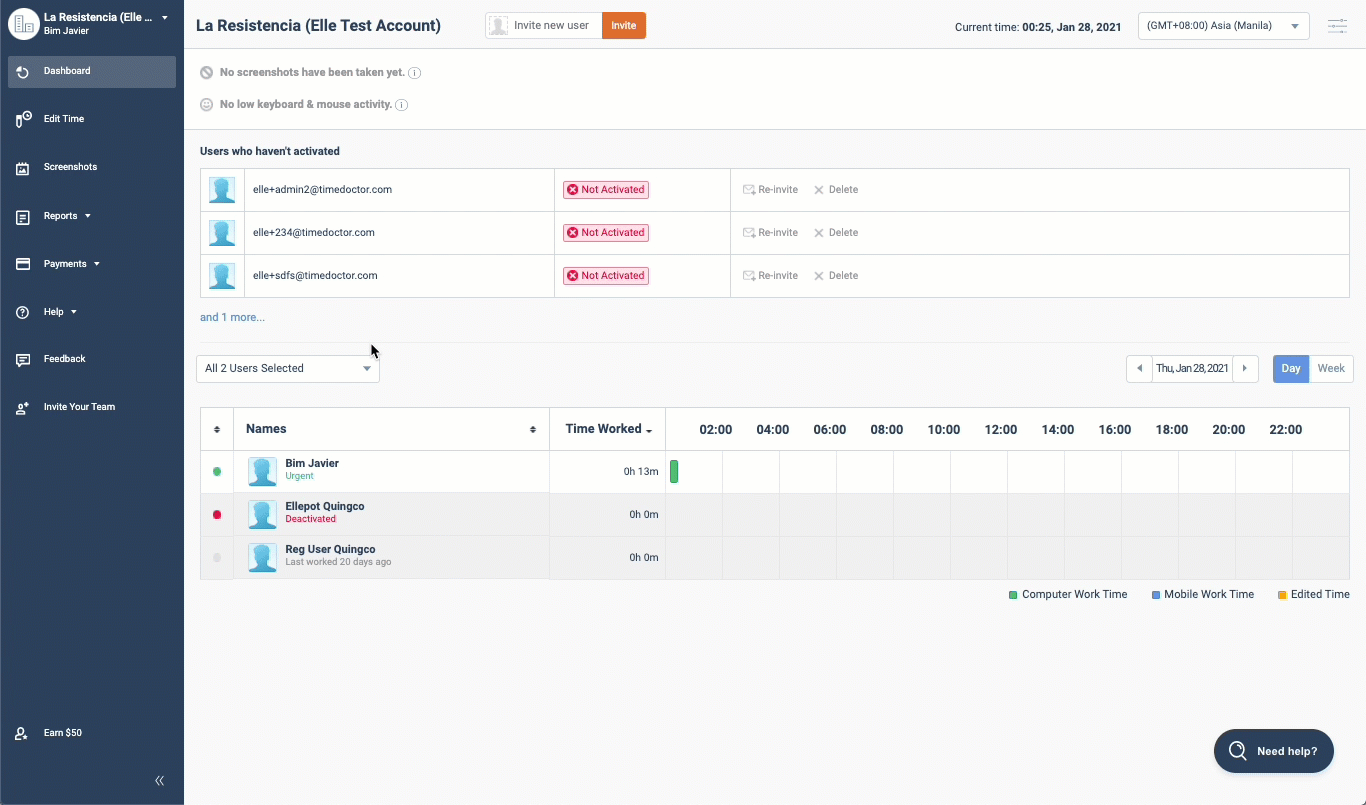Click the orange Invite button
The image size is (1366, 805).
(x=623, y=26)
